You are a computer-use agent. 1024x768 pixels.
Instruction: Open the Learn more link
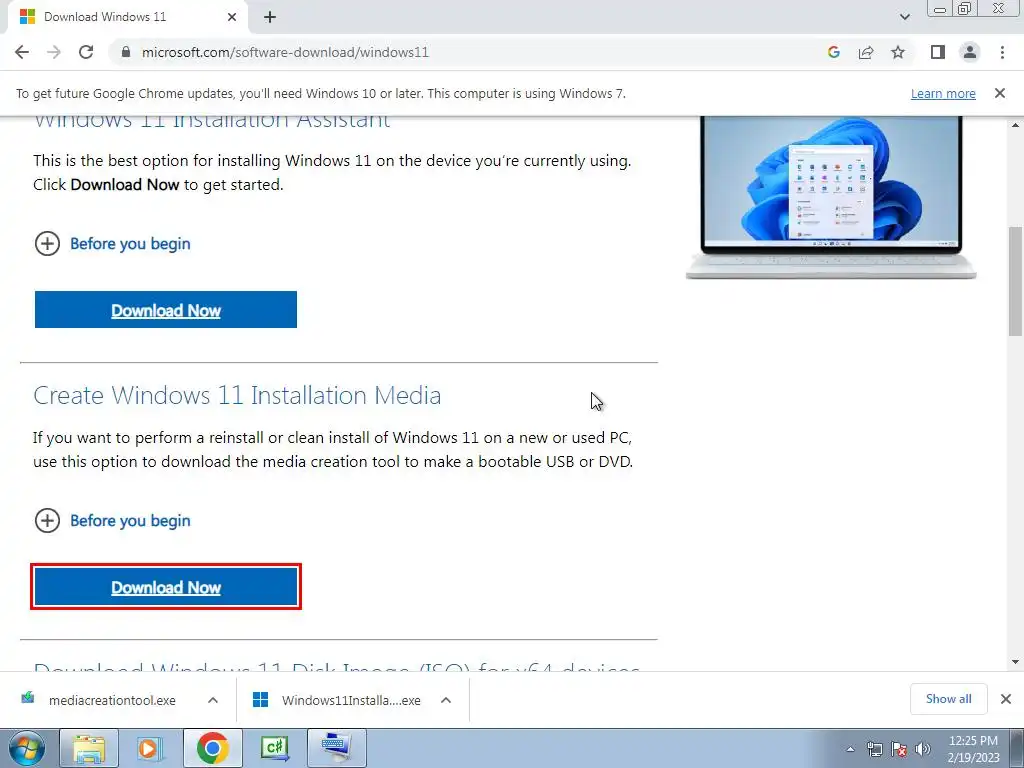point(943,93)
